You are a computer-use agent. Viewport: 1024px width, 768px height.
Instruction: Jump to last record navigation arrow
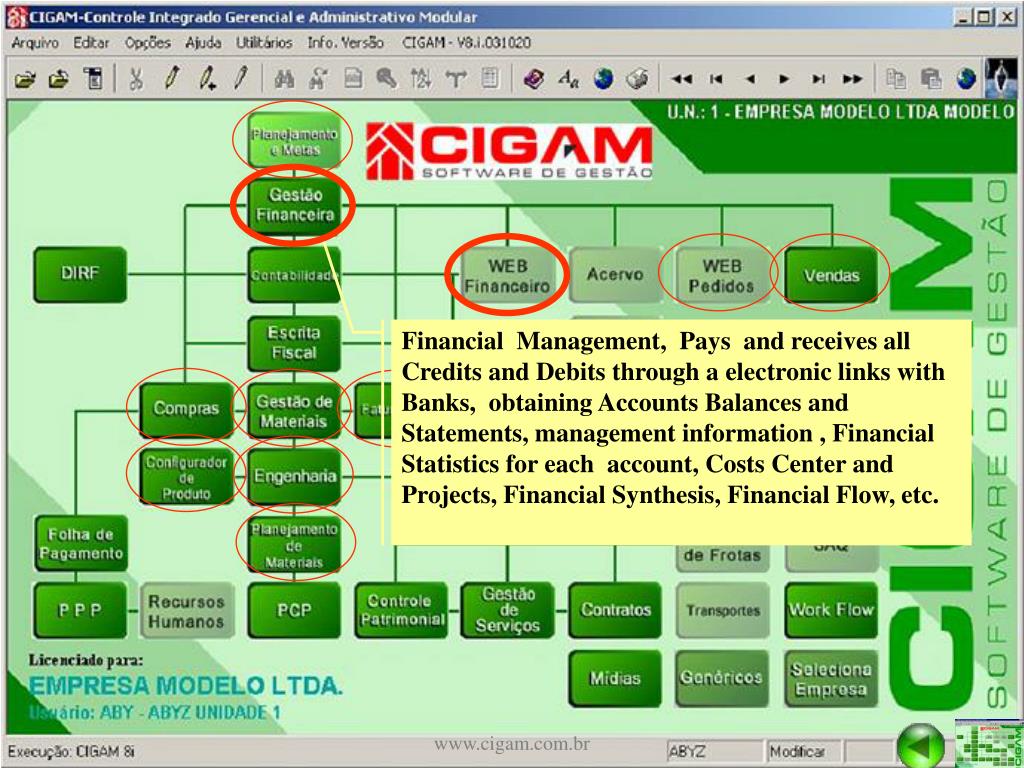click(818, 80)
